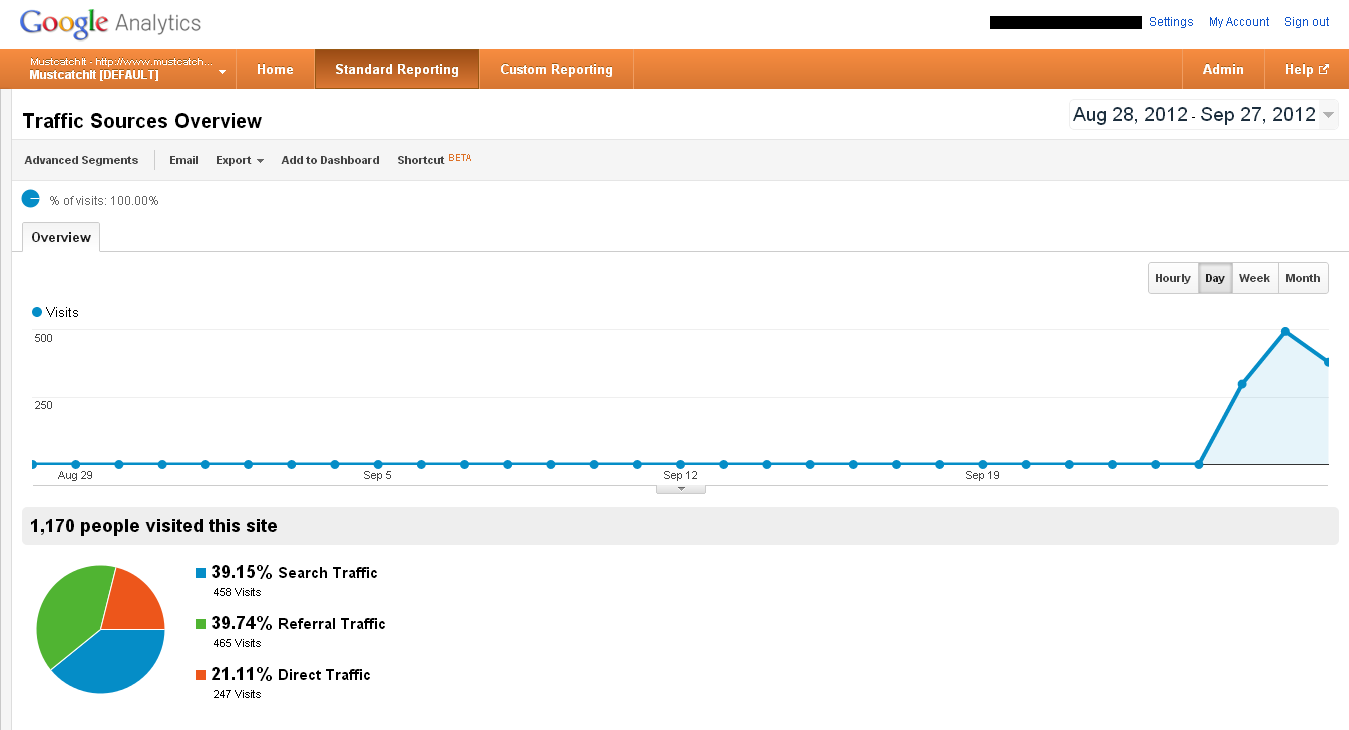Select the Overview tab
Viewport: 1349px width, 730px height.
61,237
